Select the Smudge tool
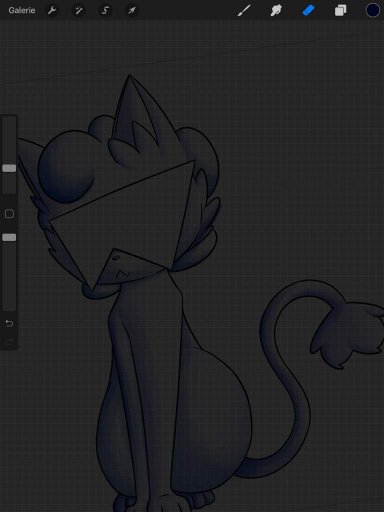The height and width of the screenshot is (512, 384). [276, 10]
